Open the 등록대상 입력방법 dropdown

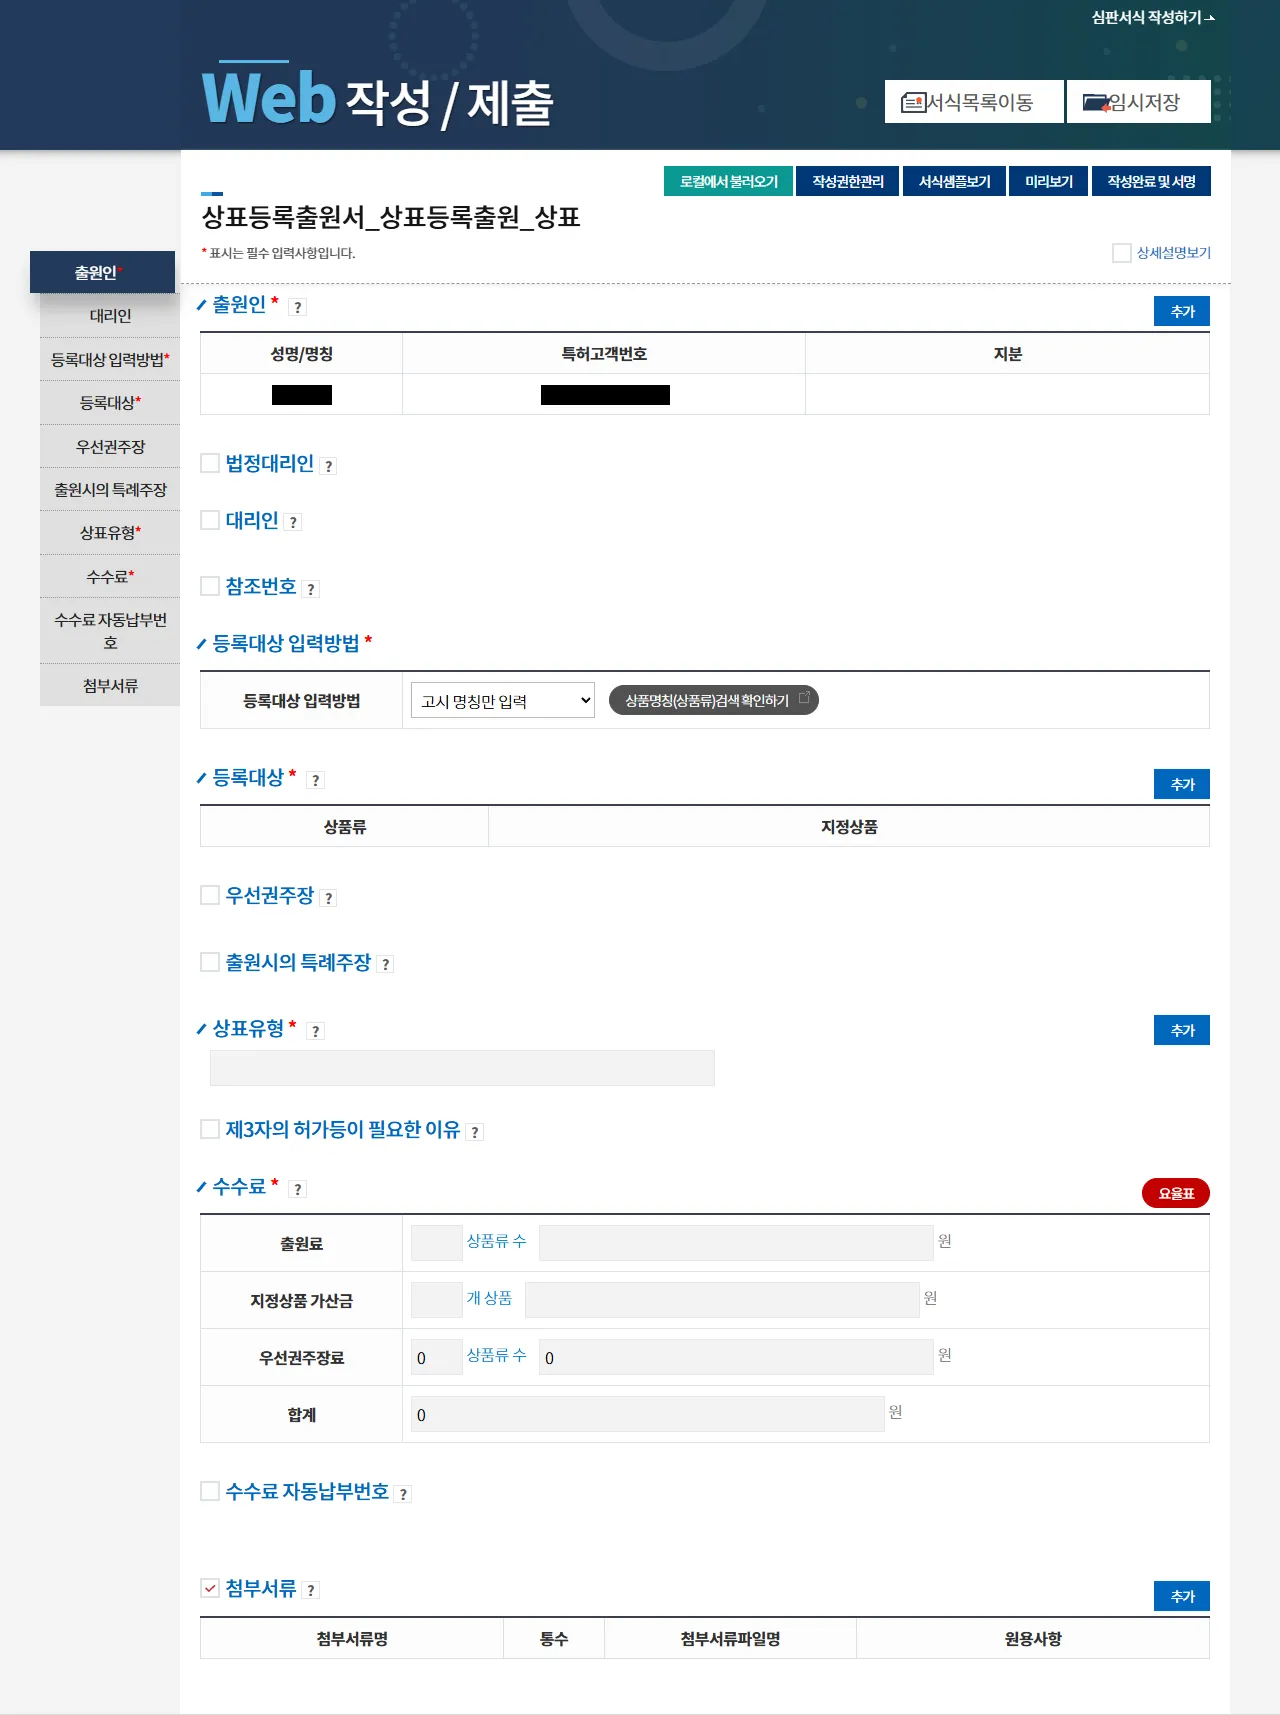click(502, 701)
